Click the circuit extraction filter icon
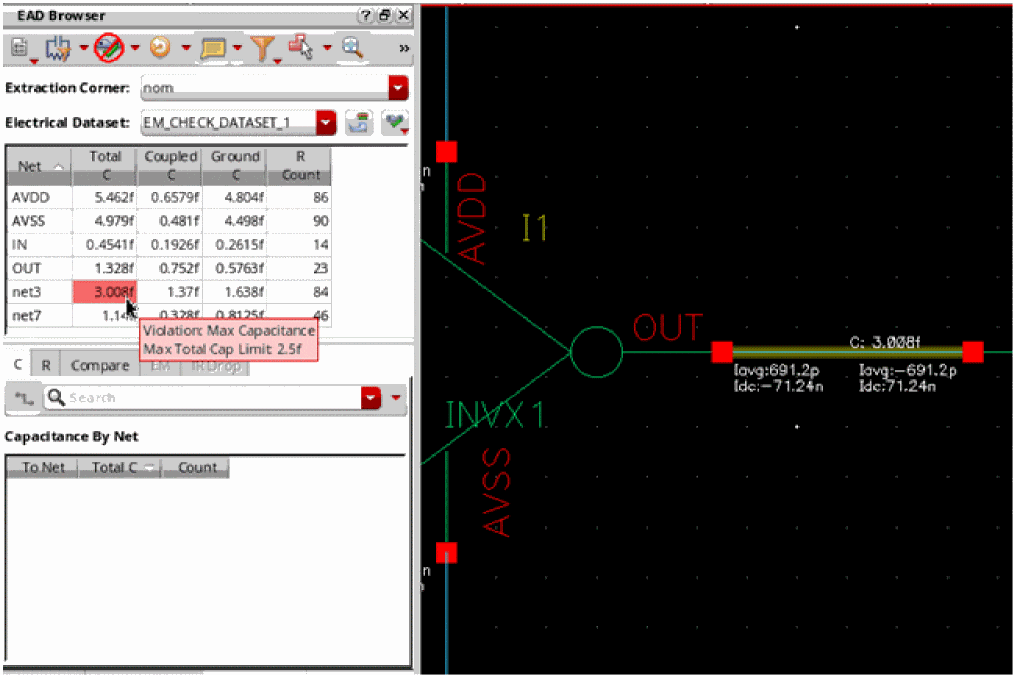The image size is (1013, 675). tap(57, 47)
